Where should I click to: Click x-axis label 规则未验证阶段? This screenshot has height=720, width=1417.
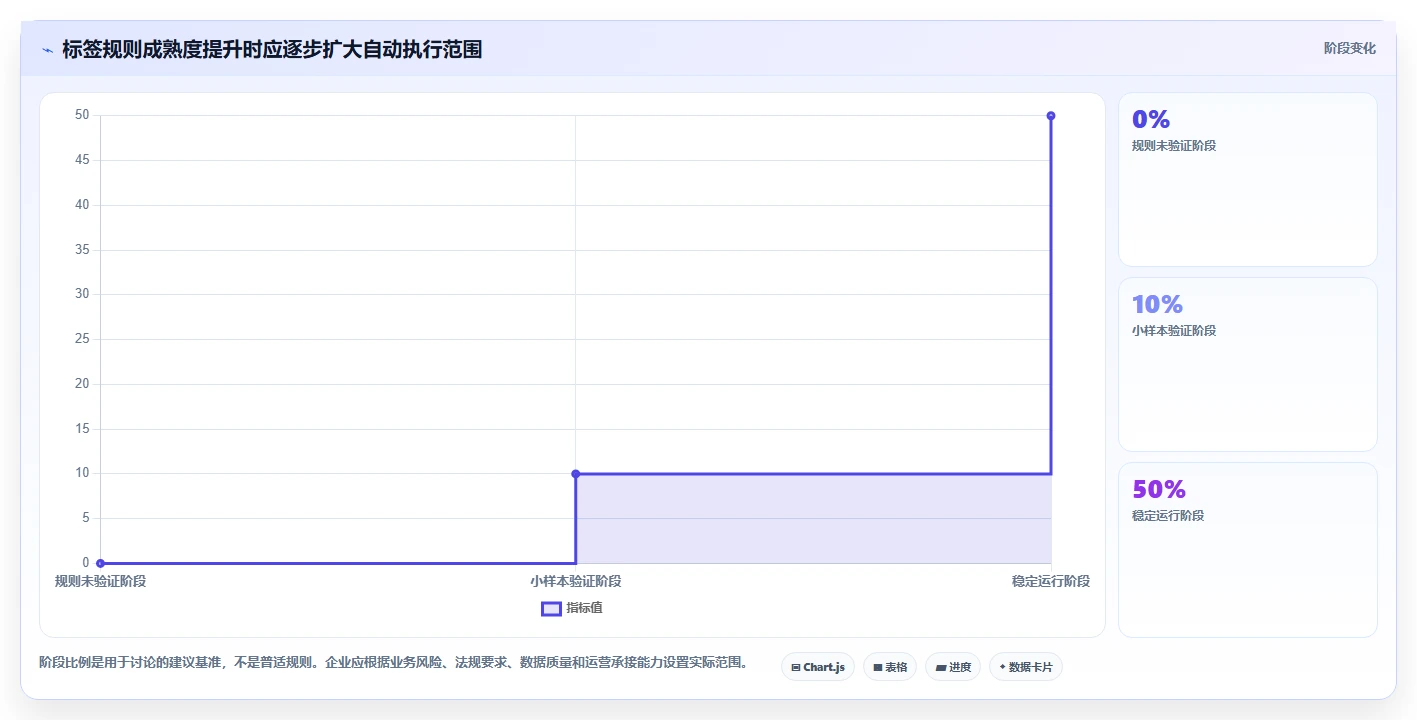pyautogui.click(x=100, y=581)
